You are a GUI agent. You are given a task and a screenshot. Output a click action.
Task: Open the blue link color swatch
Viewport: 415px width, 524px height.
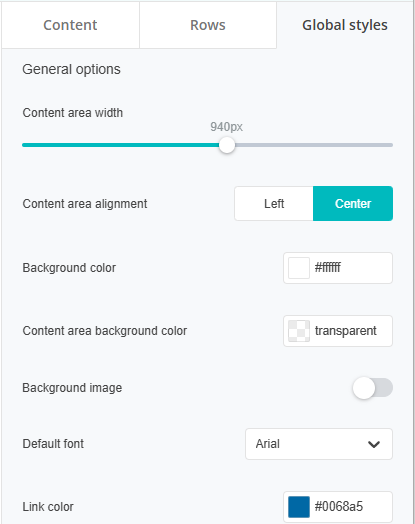299,507
